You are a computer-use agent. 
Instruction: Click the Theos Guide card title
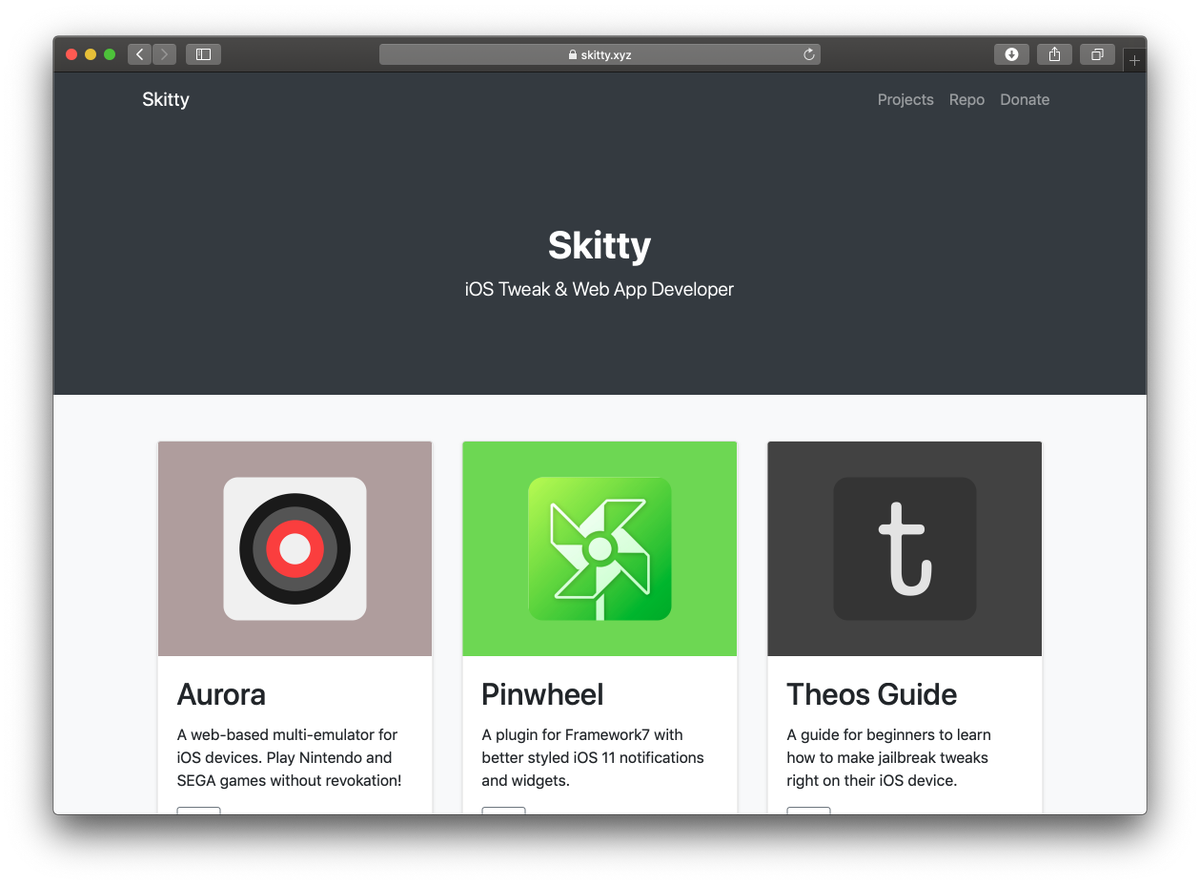(x=872, y=694)
